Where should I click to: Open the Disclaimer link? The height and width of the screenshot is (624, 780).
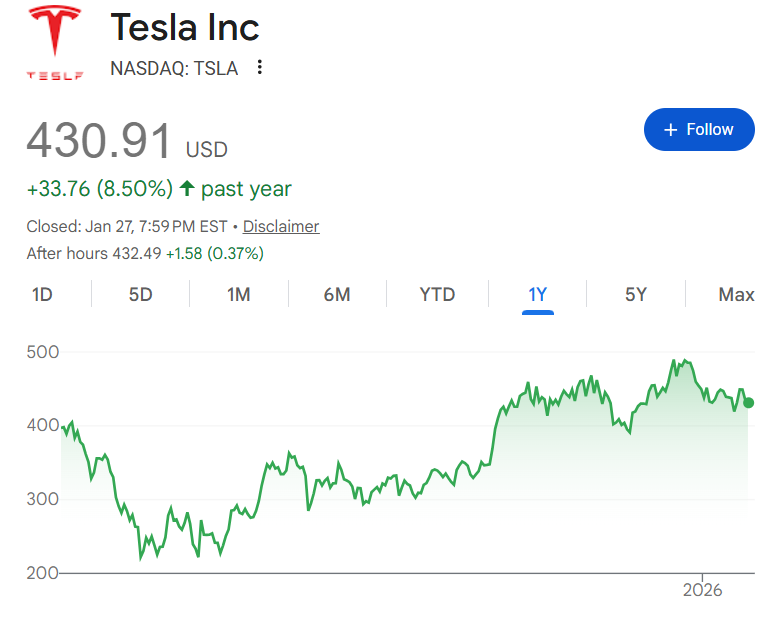coord(281,226)
